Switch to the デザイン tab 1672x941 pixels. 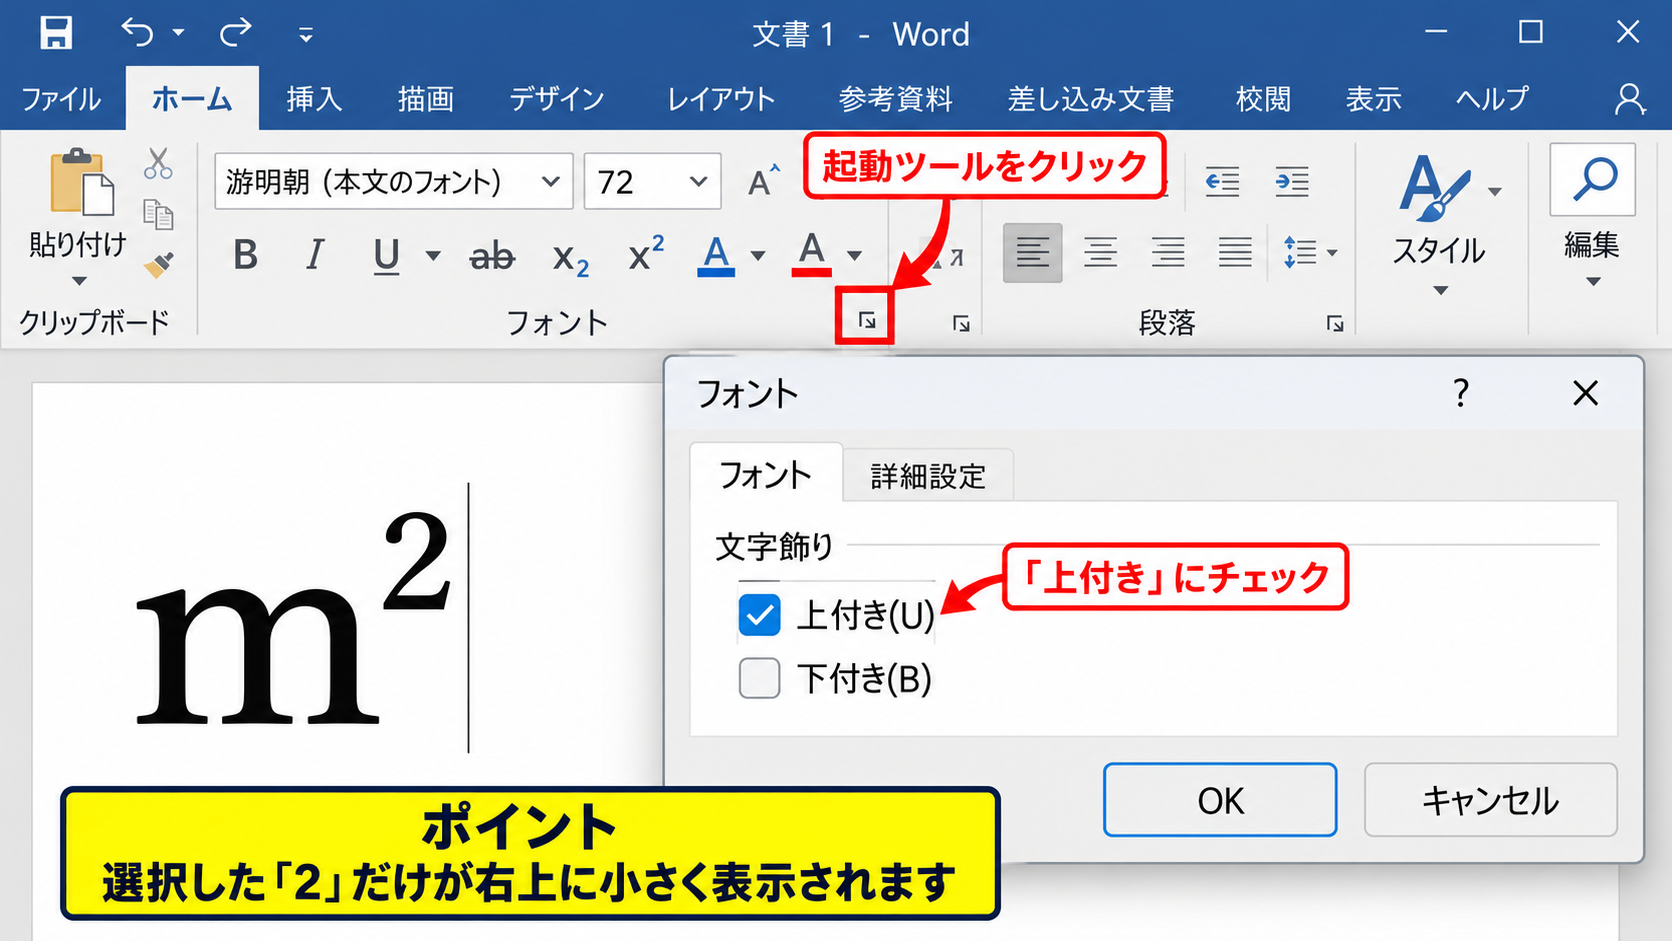tap(557, 99)
